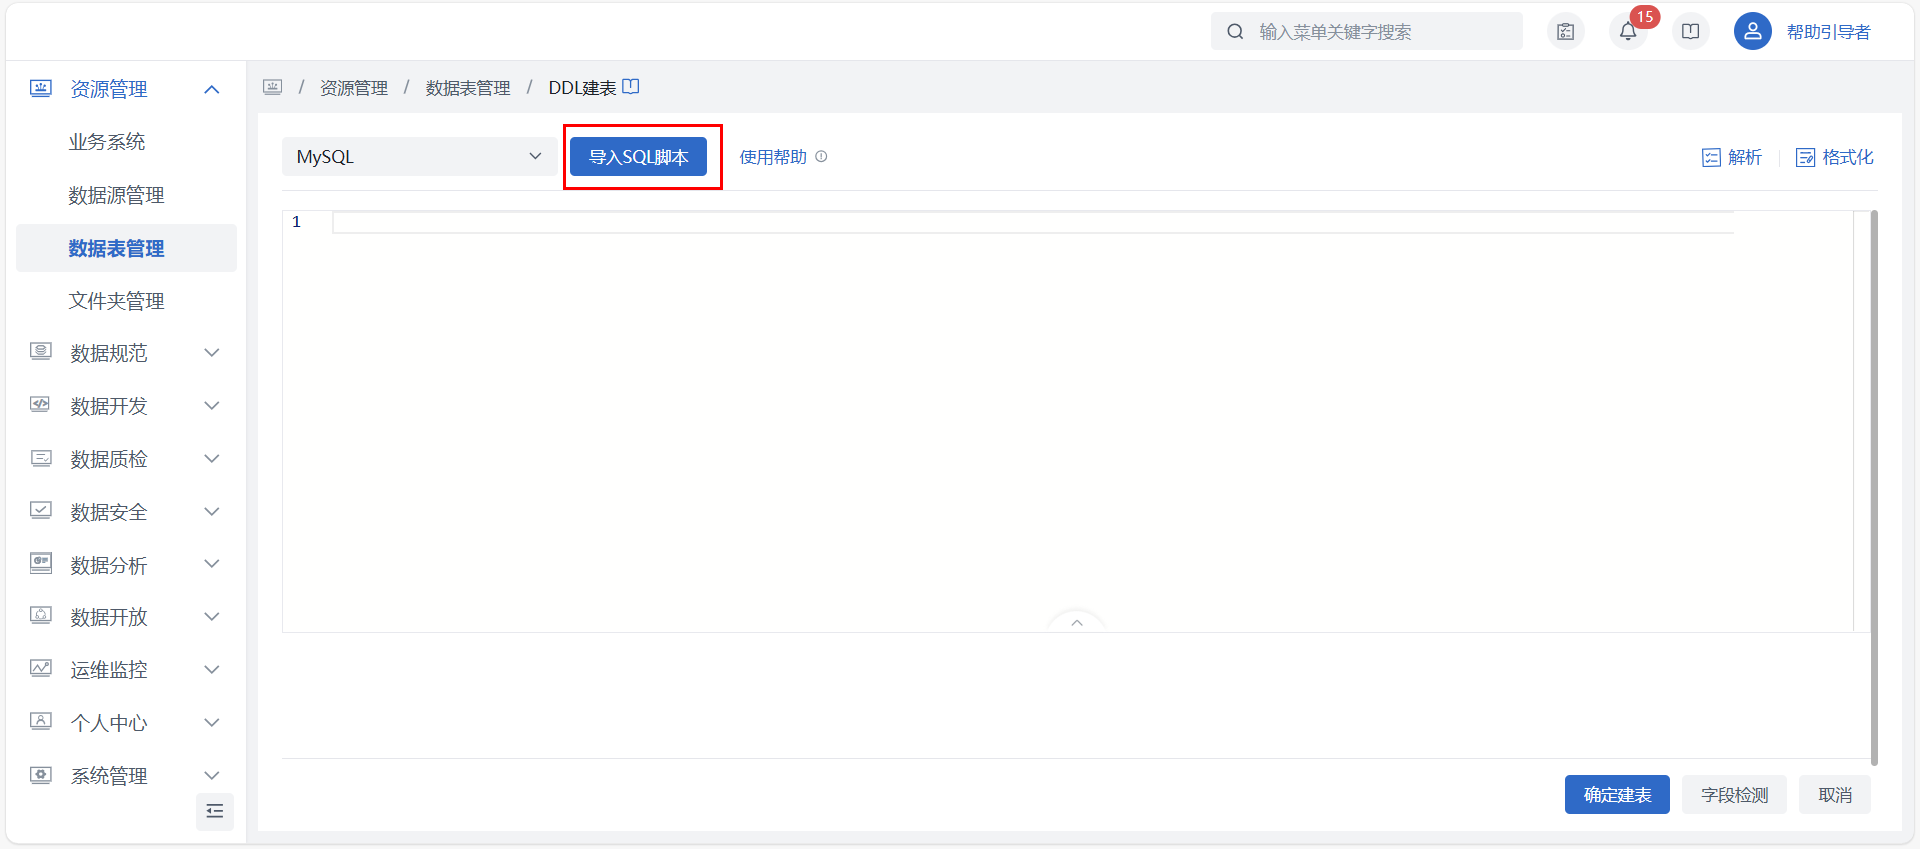The height and width of the screenshot is (849, 1920).
Task: Click the 取消 button
Action: (x=1835, y=795)
